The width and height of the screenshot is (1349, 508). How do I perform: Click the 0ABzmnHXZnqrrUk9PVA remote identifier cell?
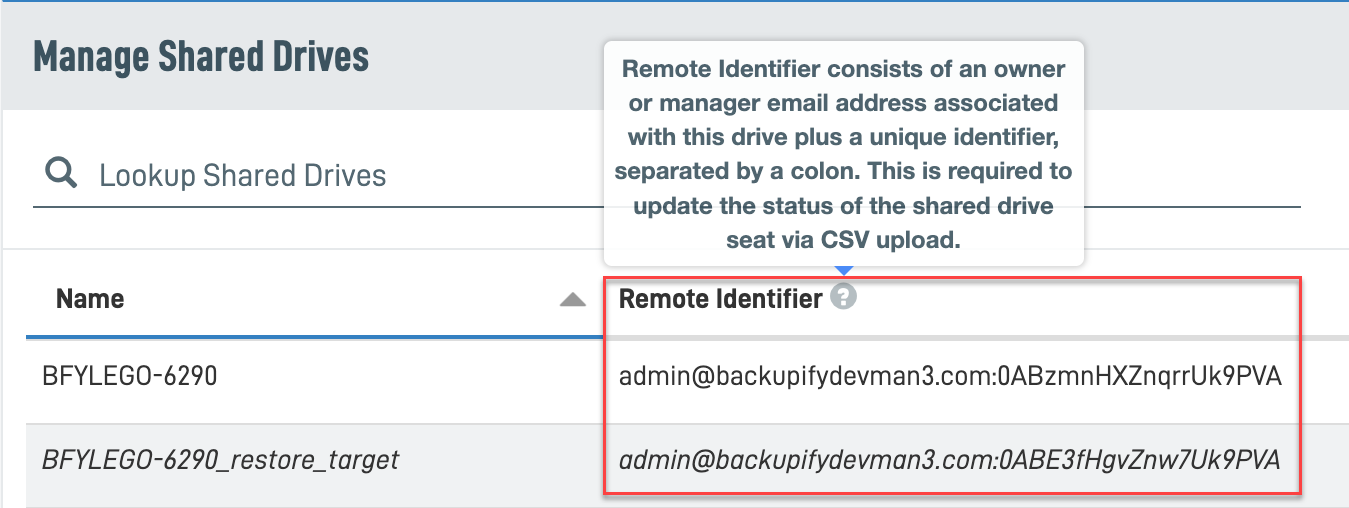950,377
